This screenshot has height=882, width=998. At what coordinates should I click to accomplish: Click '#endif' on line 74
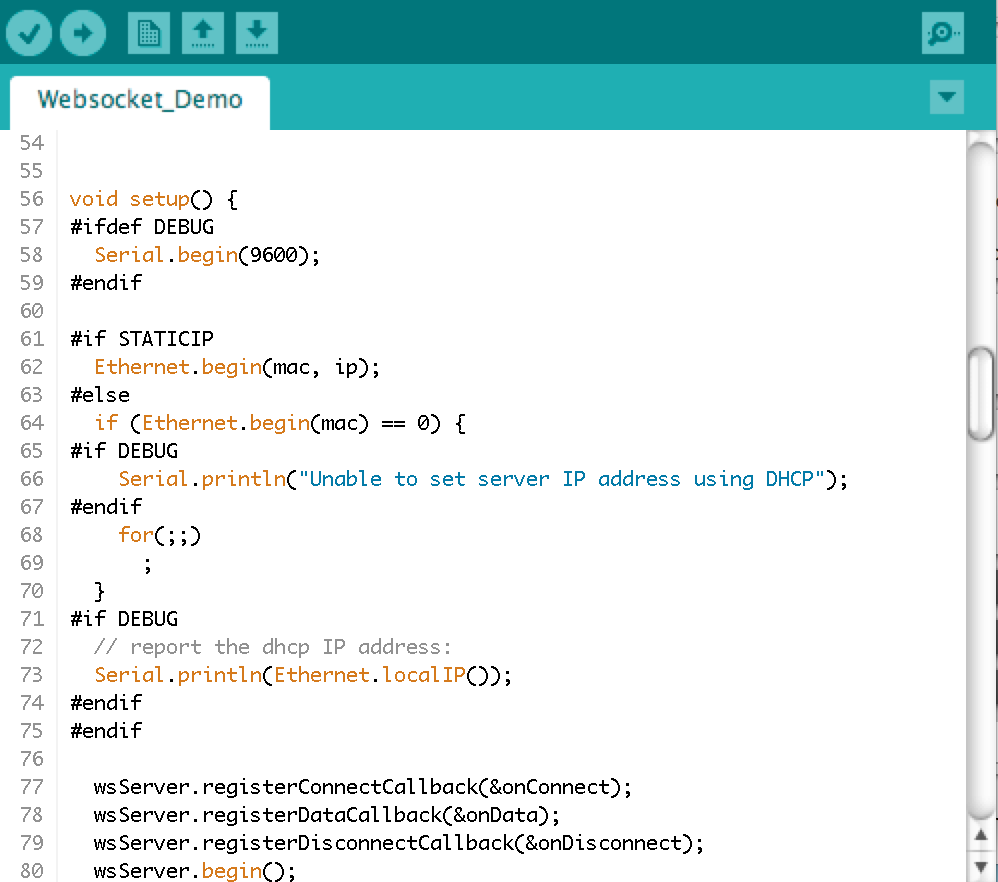click(x=106, y=703)
